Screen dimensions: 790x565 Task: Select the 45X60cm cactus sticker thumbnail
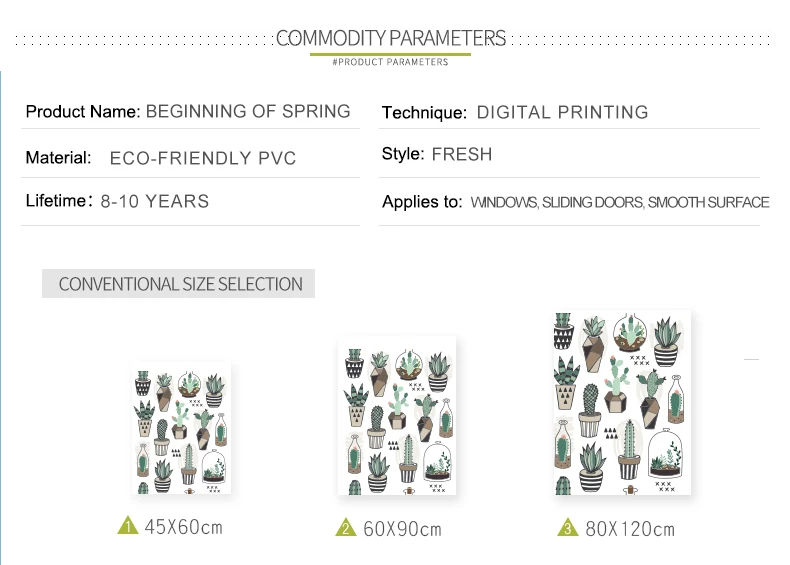tap(181, 428)
